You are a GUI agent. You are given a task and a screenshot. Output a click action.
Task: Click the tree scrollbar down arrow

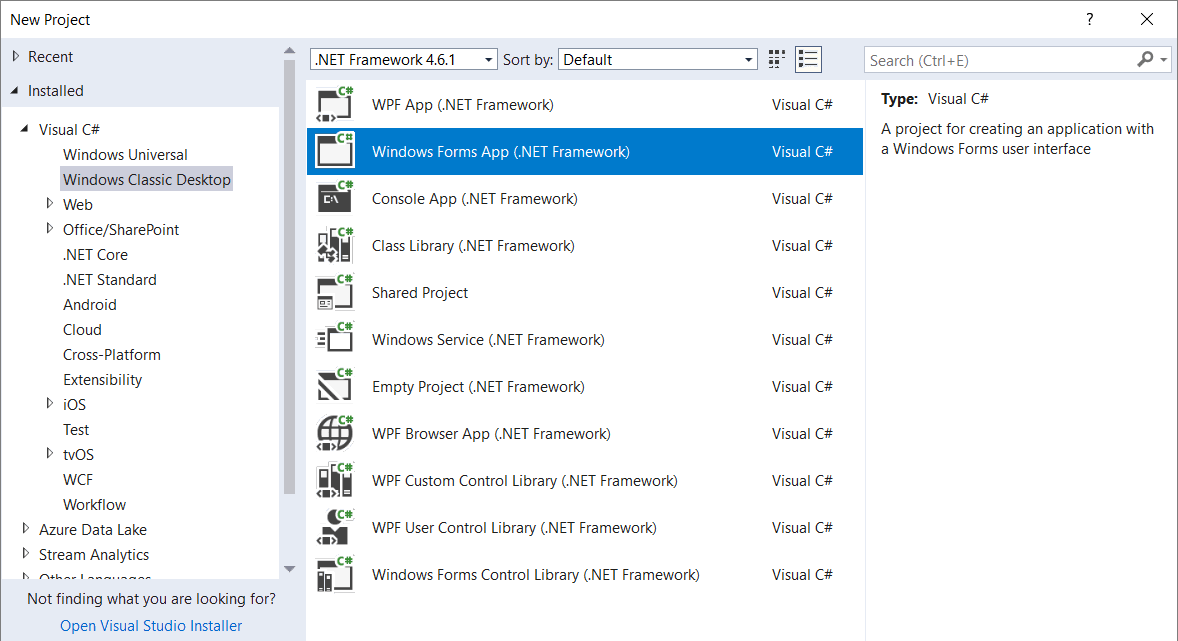click(290, 570)
